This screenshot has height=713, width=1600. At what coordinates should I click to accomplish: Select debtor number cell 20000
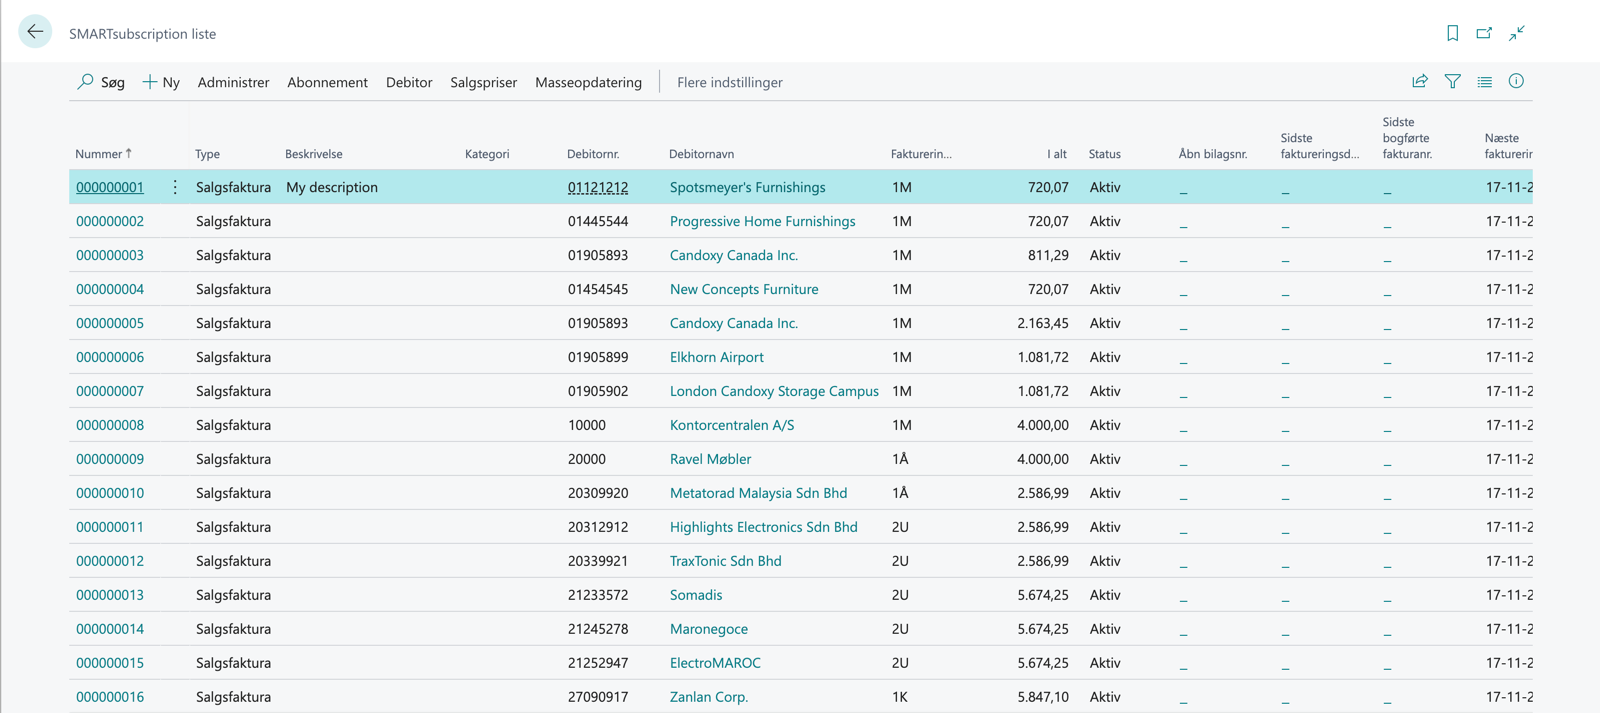pyautogui.click(x=587, y=459)
